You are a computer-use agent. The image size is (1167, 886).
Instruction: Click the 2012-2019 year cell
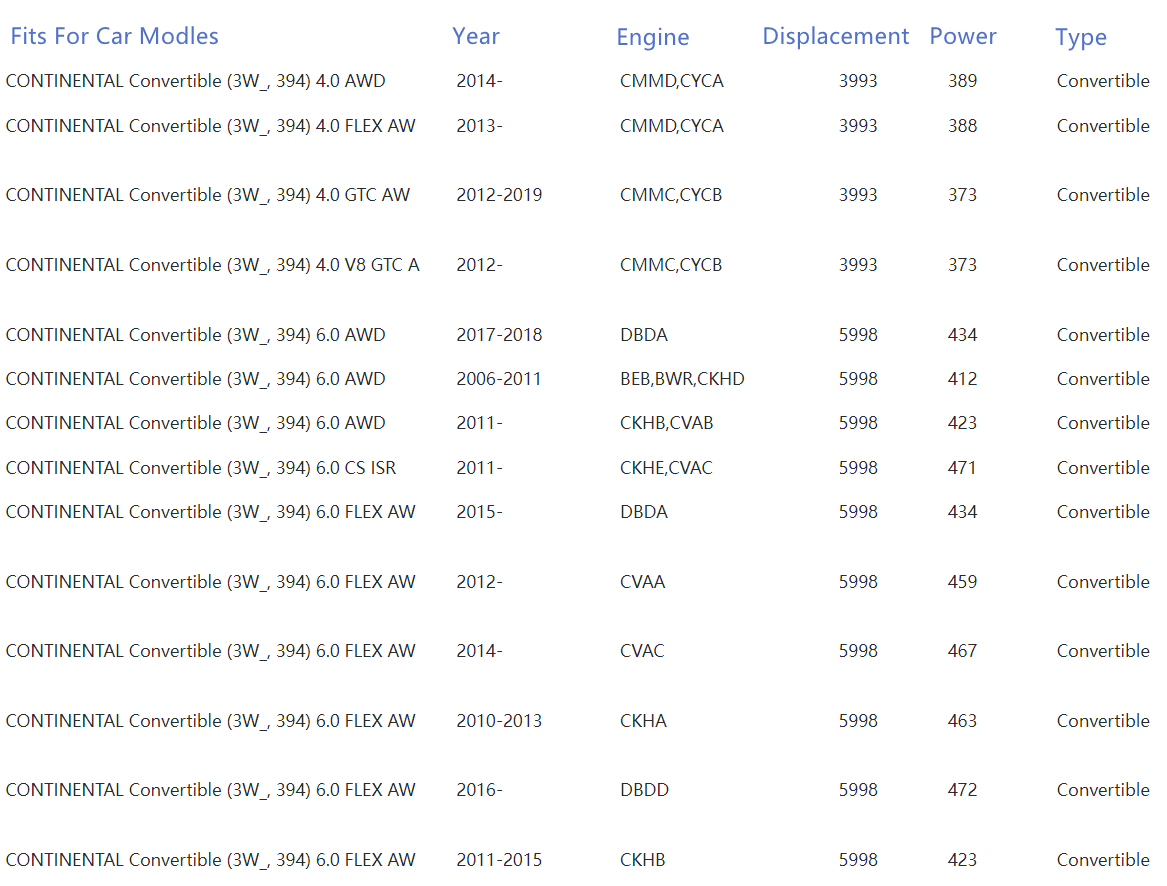[499, 195]
